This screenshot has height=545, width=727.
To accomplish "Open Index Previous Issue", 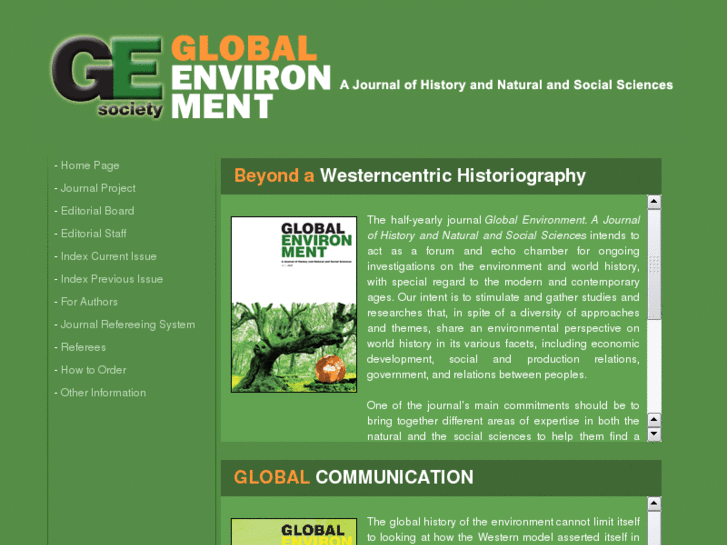I will [112, 279].
